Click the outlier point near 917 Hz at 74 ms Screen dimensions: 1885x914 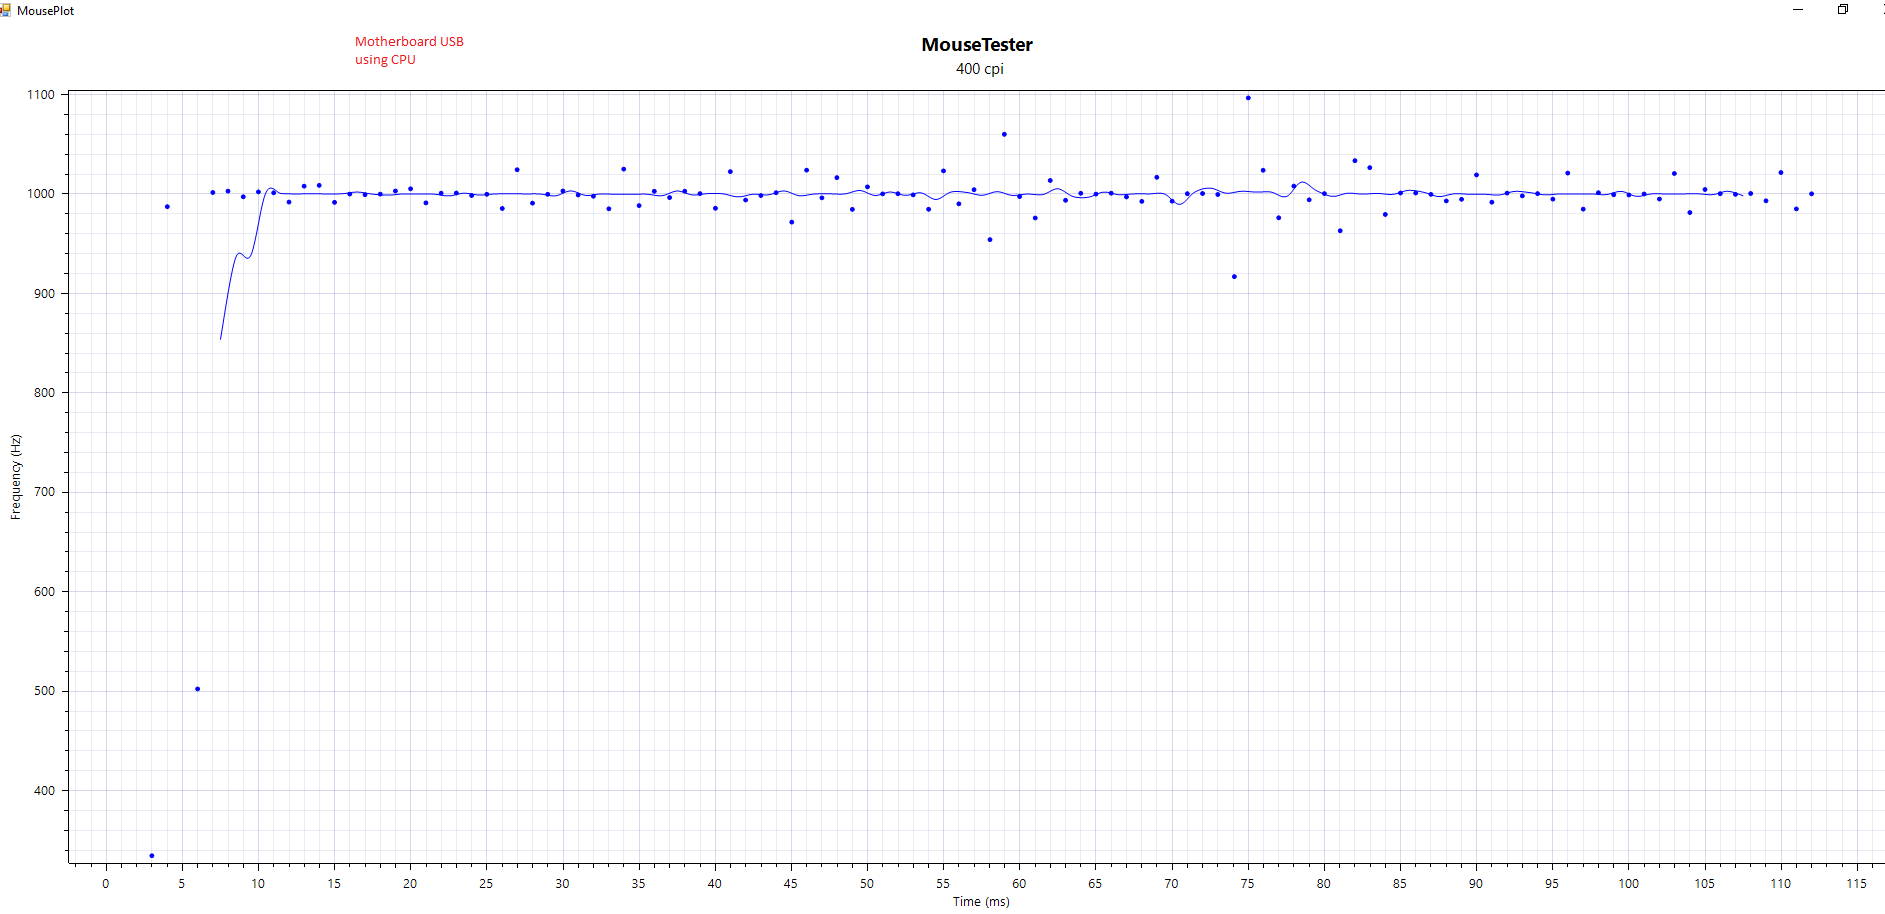(x=1234, y=277)
